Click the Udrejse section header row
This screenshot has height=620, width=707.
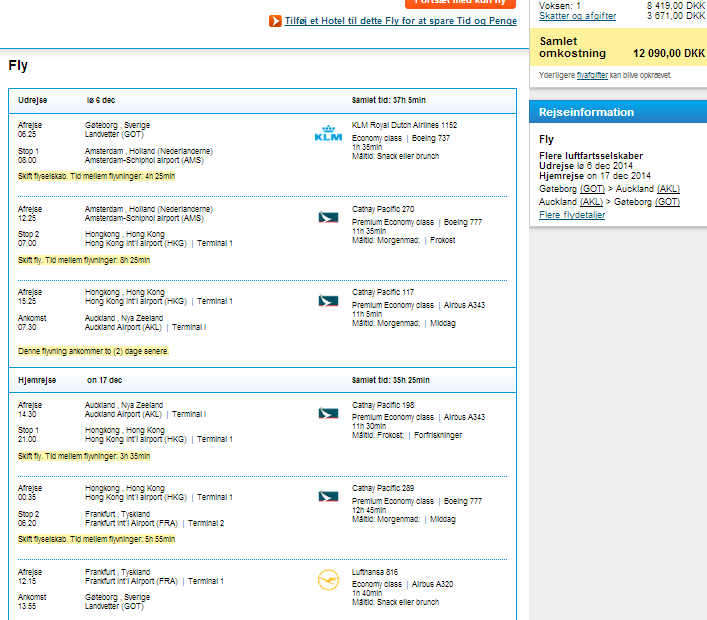(262, 100)
